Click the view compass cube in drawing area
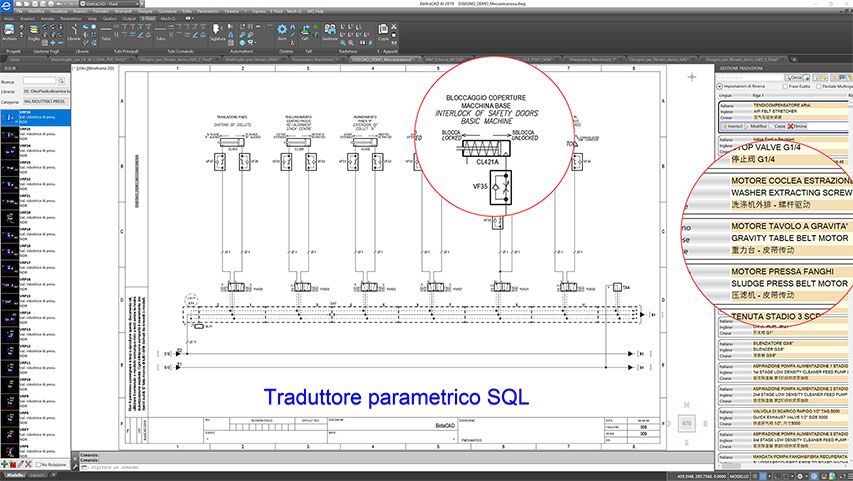Image resolution: width=853 pixels, height=481 pixels. coord(687,423)
